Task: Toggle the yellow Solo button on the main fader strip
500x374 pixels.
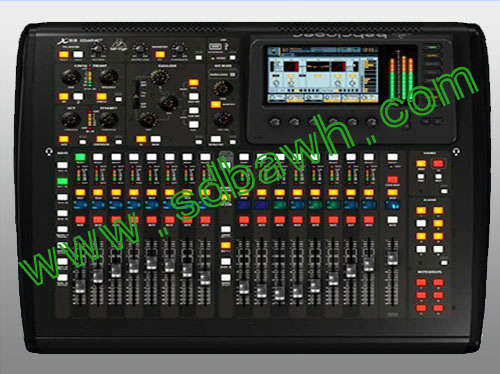Action: click(392, 192)
